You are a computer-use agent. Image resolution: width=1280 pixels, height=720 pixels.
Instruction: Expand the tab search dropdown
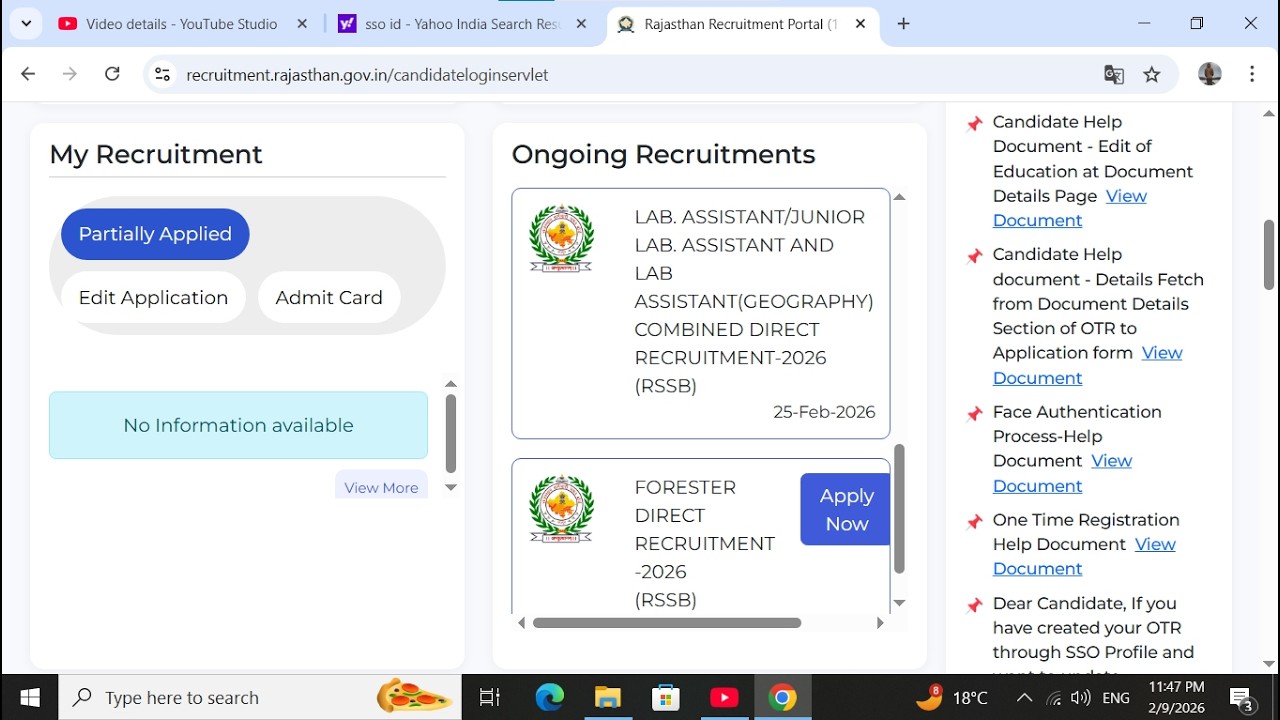pos(26,24)
